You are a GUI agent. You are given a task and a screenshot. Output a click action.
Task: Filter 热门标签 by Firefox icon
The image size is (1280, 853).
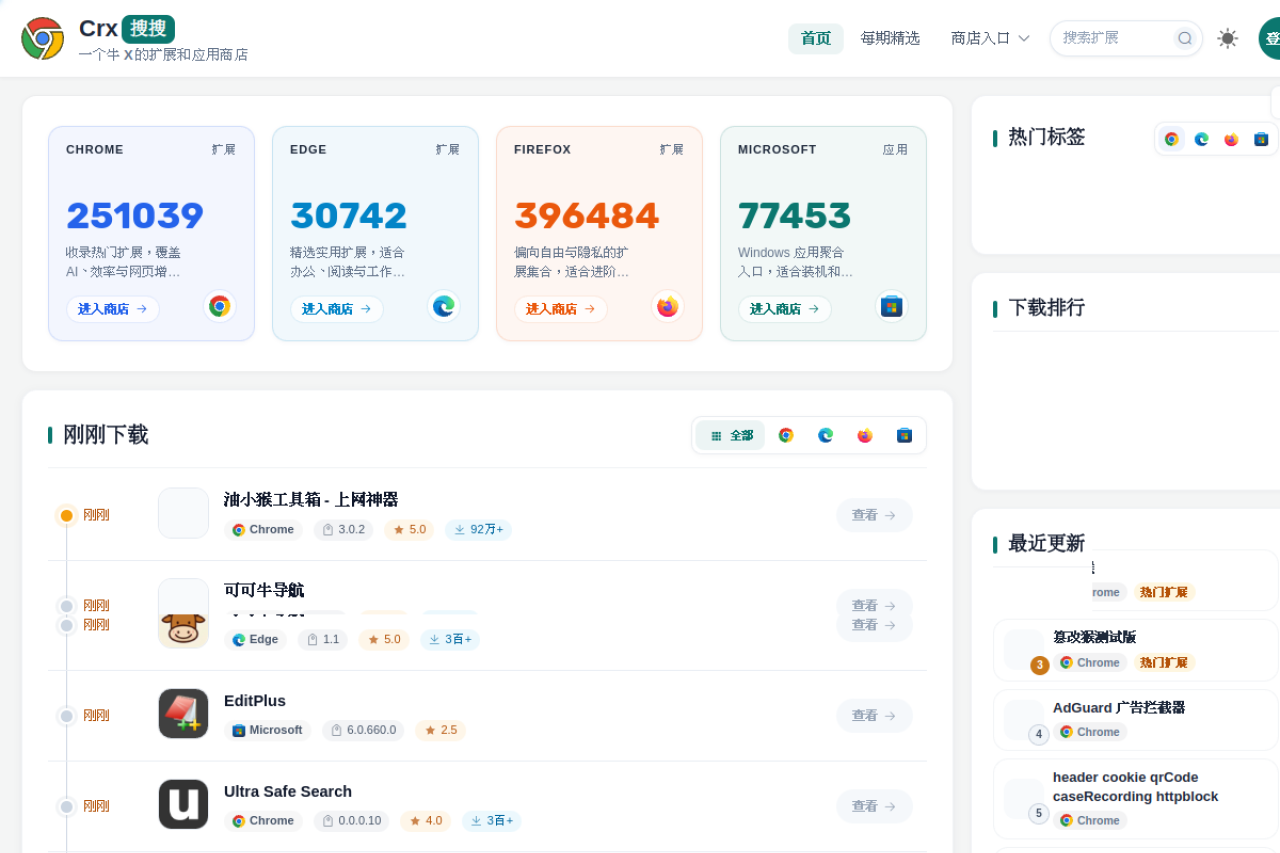(x=1231, y=139)
